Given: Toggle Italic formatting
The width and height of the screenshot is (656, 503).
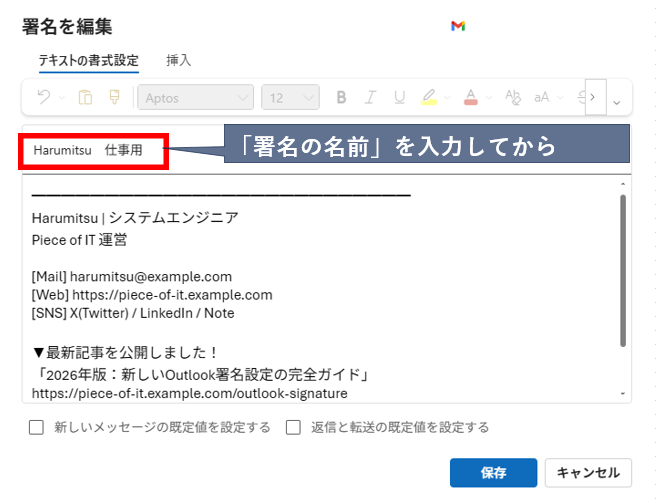Looking at the screenshot, I should [370, 98].
